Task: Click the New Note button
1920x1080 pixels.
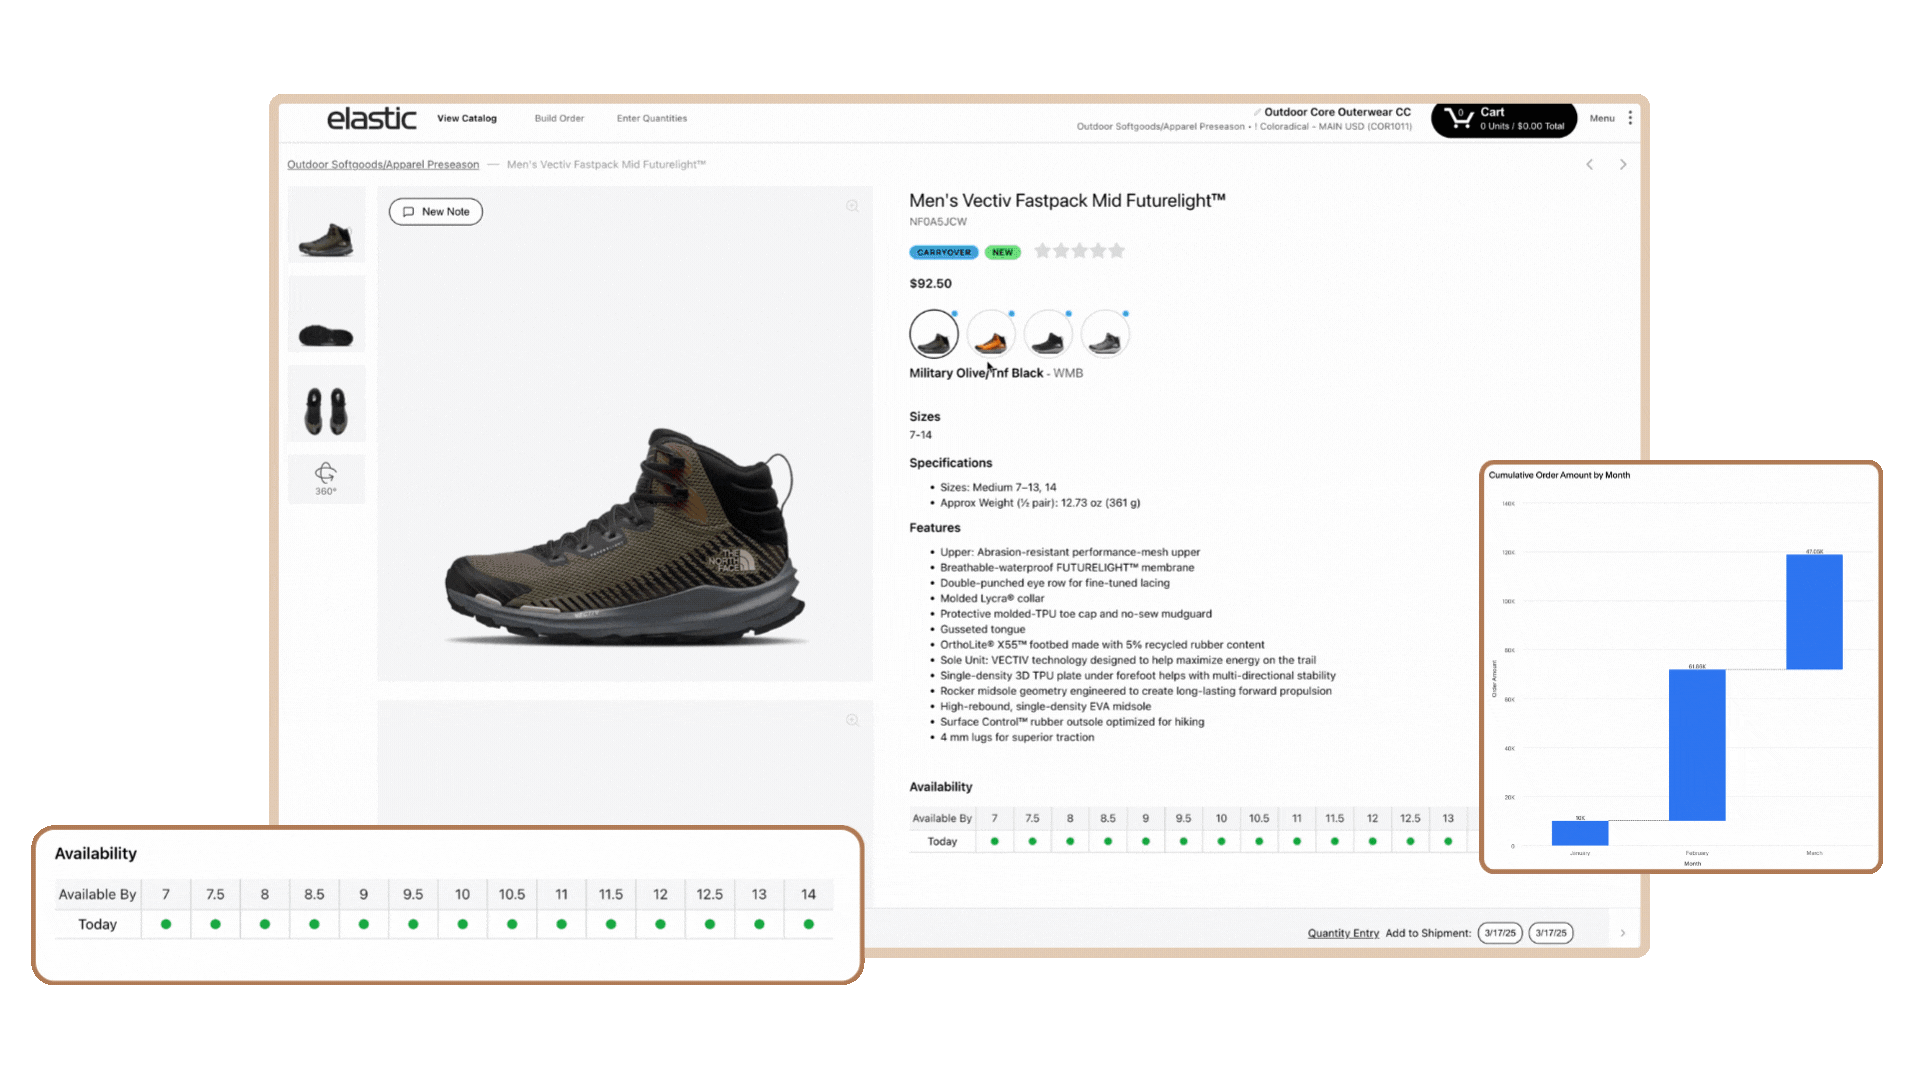Action: click(x=436, y=212)
